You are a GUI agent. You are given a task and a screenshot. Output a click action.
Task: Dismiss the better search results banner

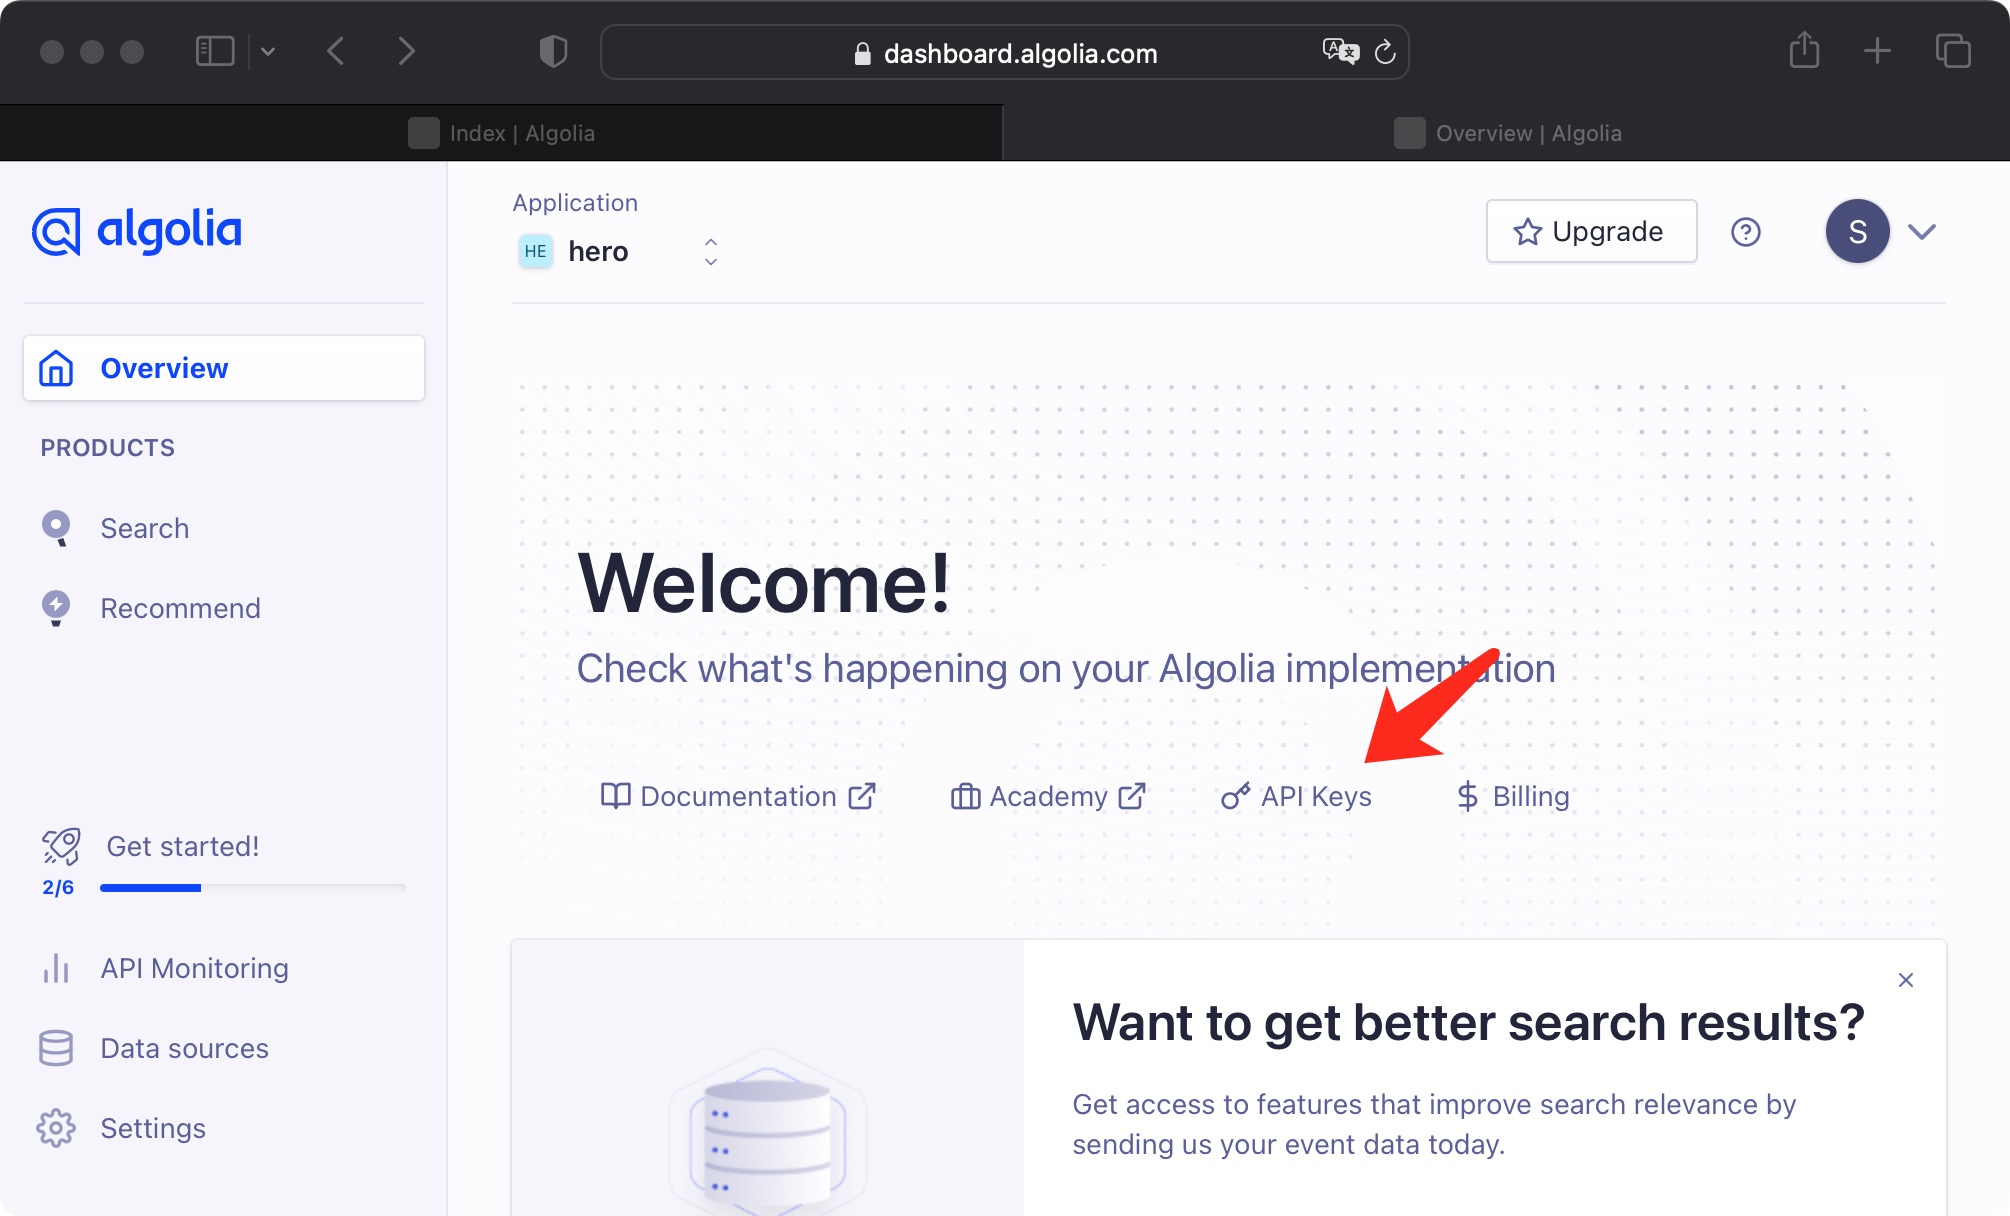click(x=1905, y=980)
